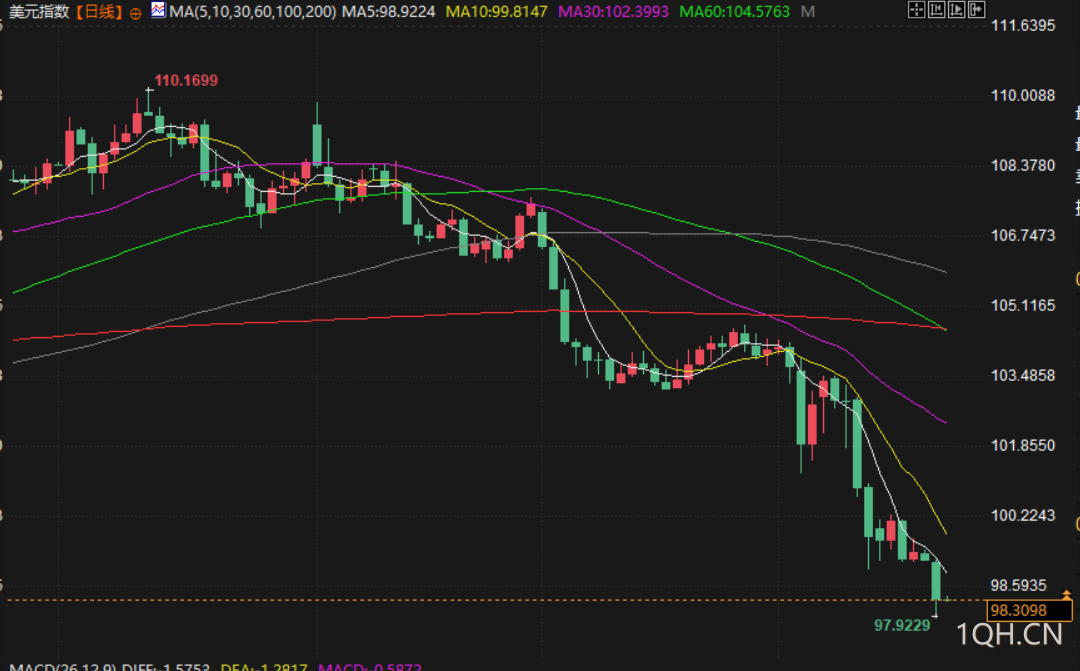Open MA(5,10,30,60,100,200) parameter settings
This screenshot has height=671, width=1080.
click(253, 12)
